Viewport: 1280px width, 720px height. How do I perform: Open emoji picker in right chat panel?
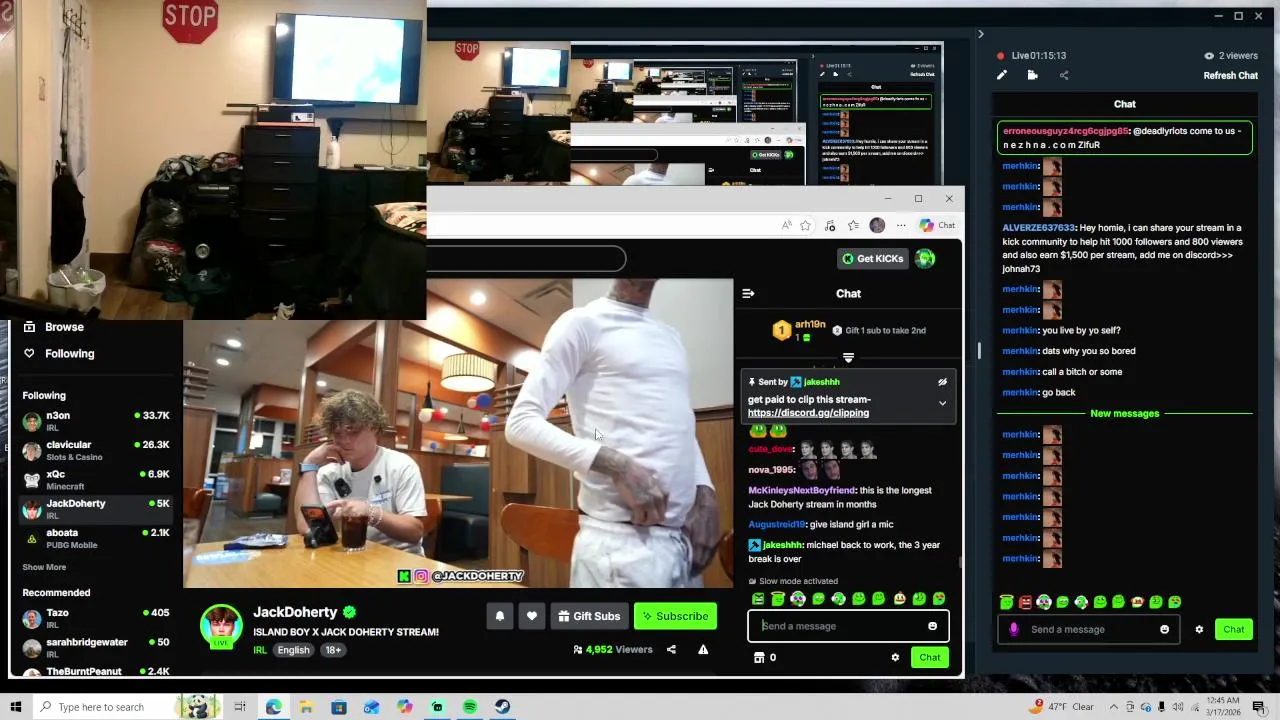1164,629
